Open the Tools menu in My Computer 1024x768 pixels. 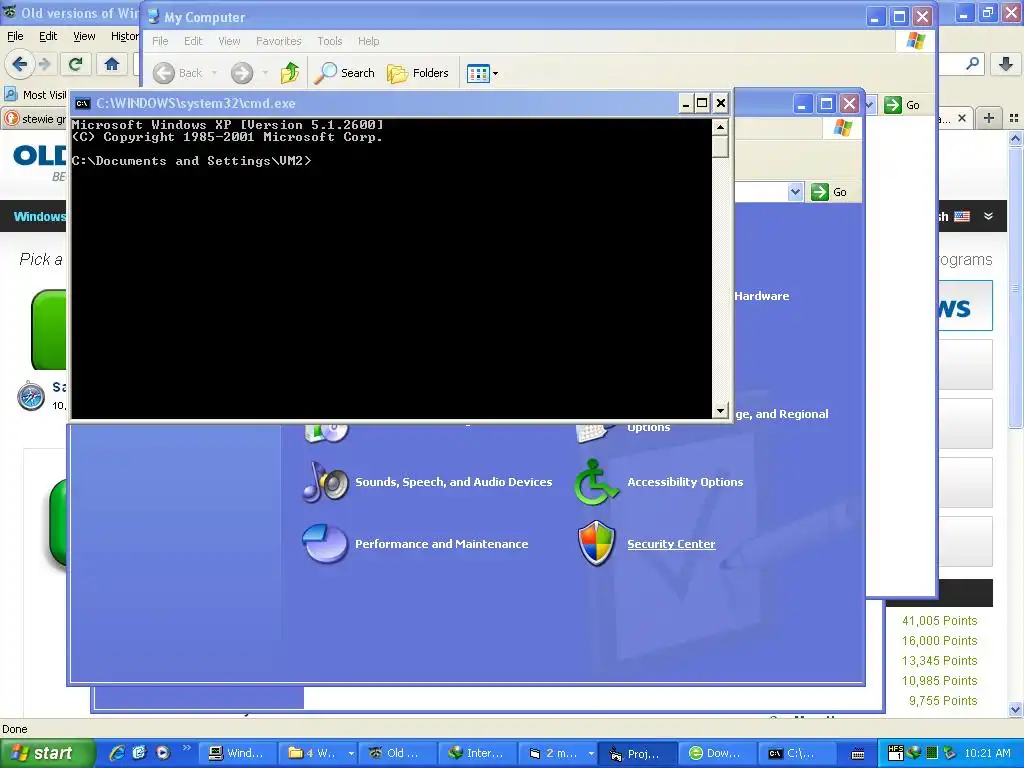tap(330, 41)
